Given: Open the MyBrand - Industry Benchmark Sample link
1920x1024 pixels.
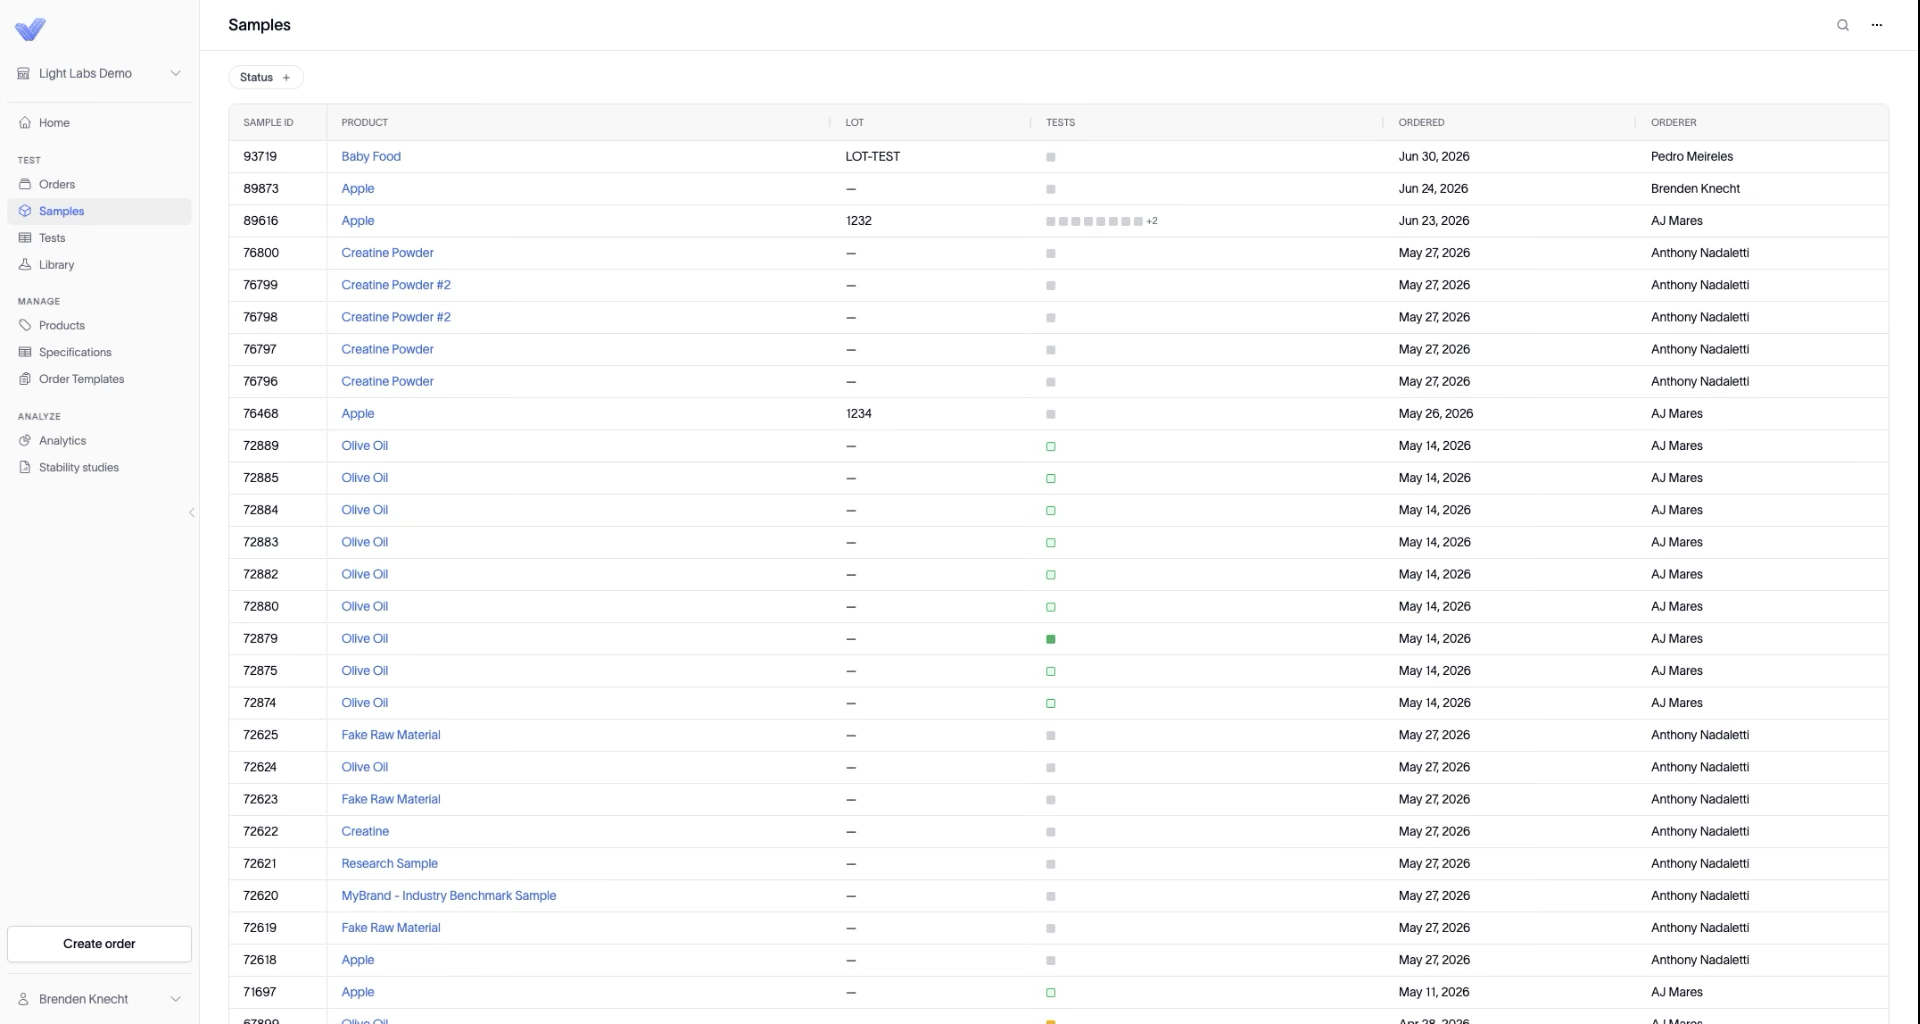Looking at the screenshot, I should (x=449, y=896).
